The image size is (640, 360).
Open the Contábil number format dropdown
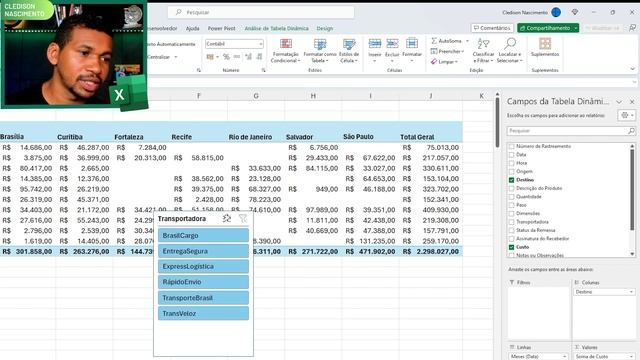coord(260,44)
